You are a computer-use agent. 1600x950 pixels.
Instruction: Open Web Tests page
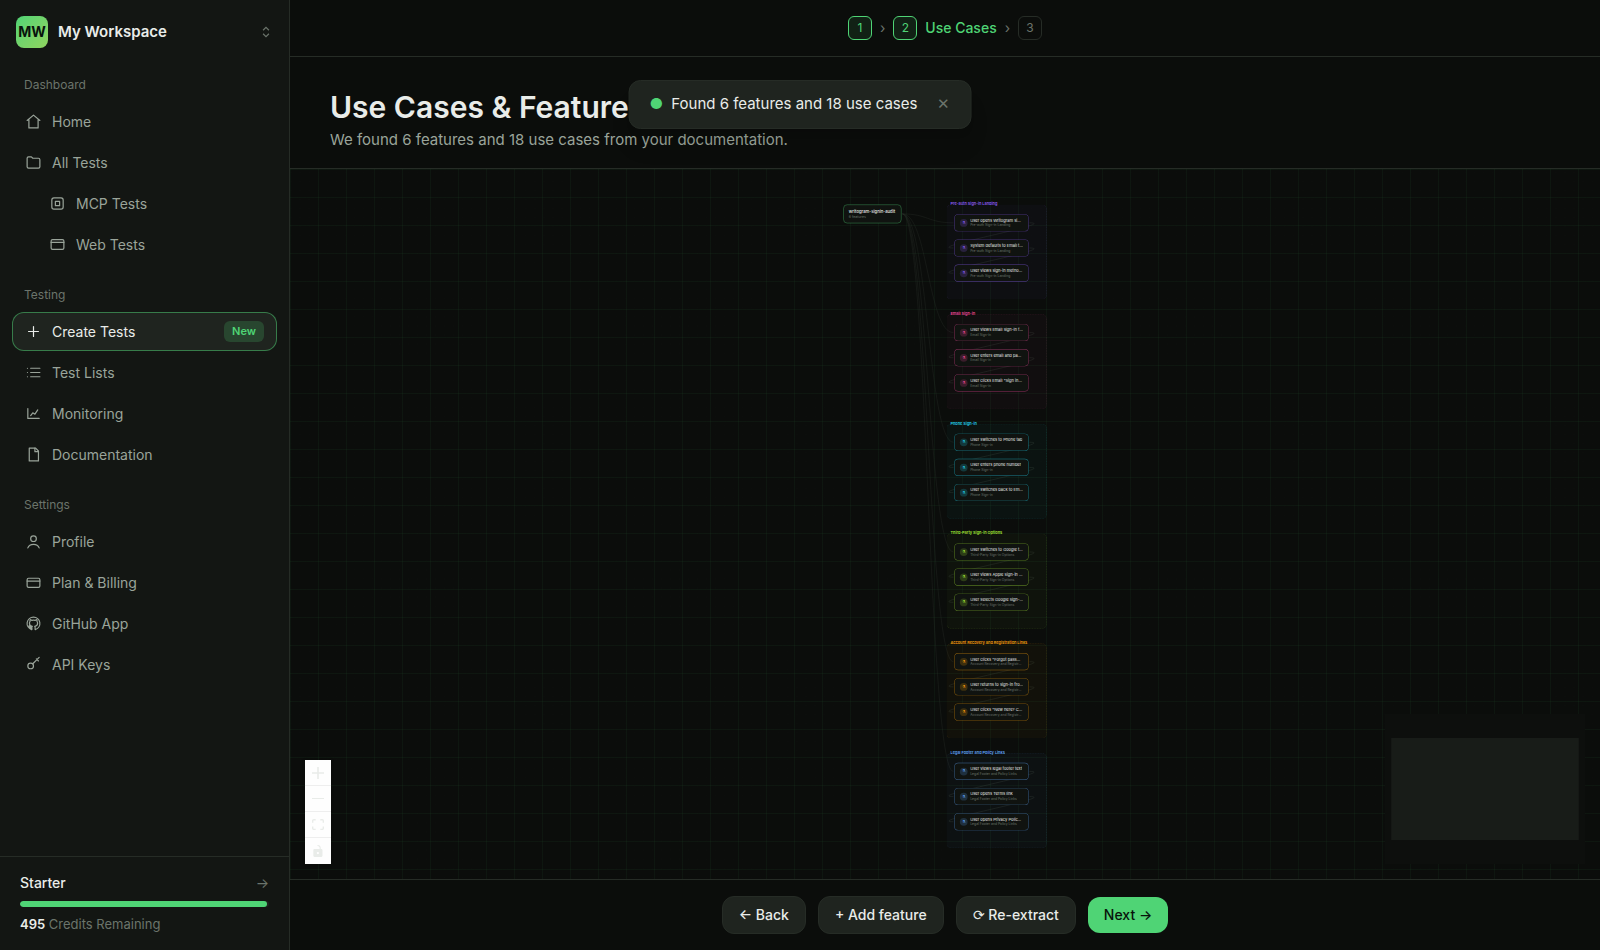[x=156, y=245]
